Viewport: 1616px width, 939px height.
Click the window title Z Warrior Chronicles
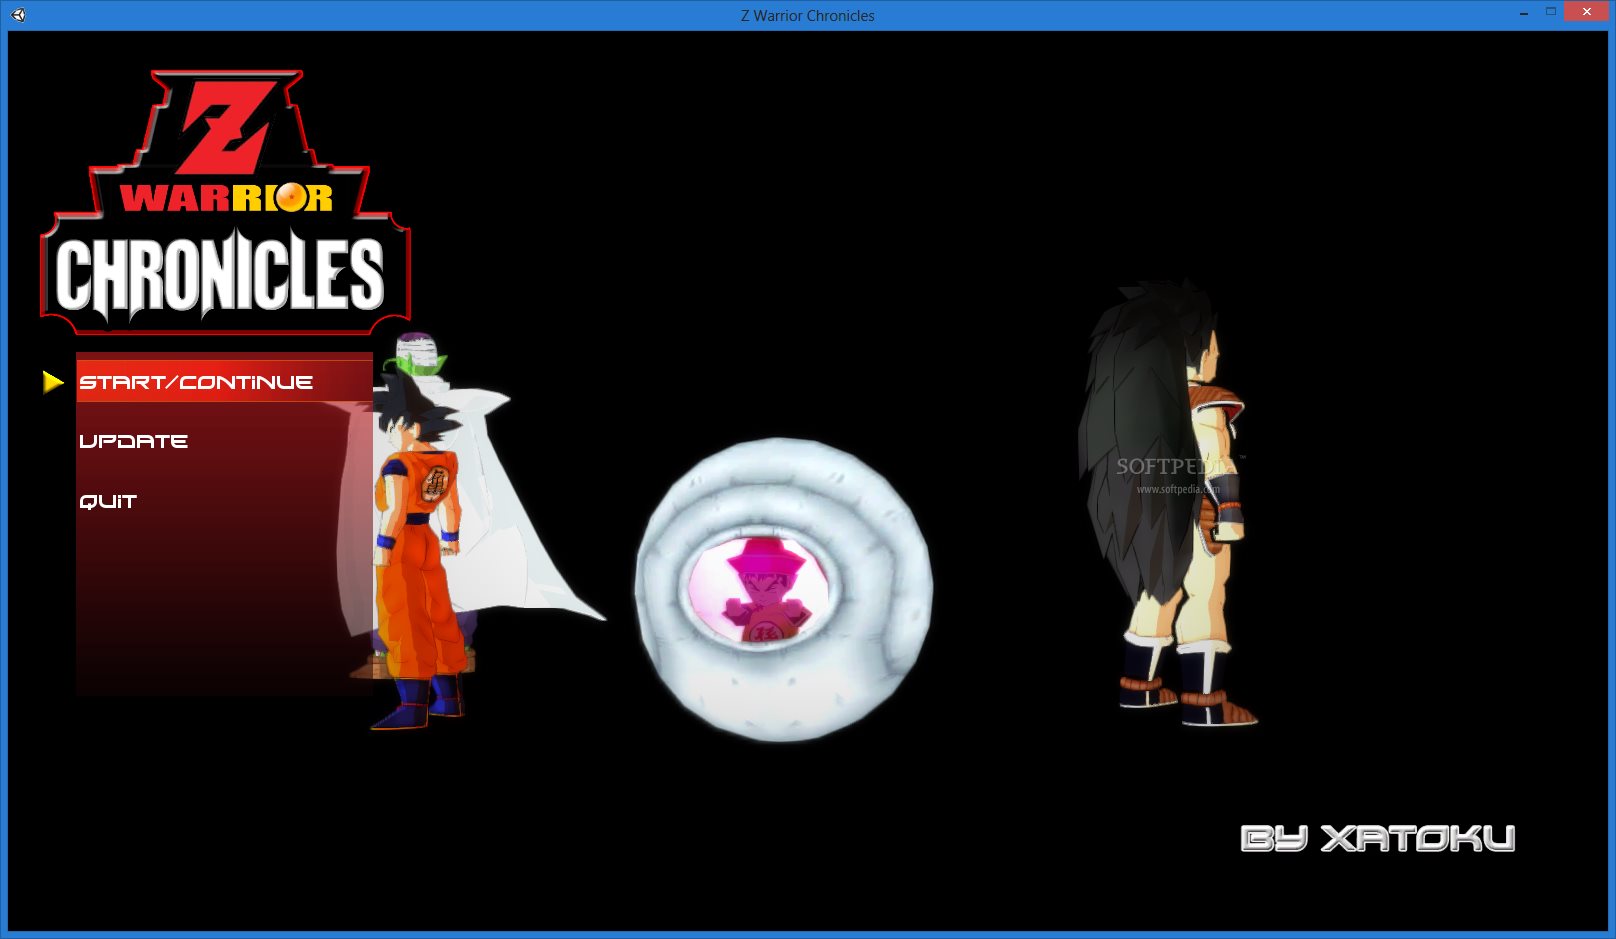[808, 16]
